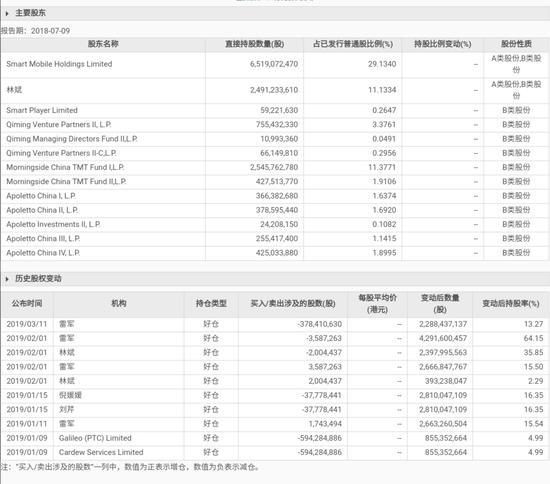Image resolution: width=550 pixels, height=484 pixels.
Task: Click the 股份性质 column header
Action: tap(516, 44)
